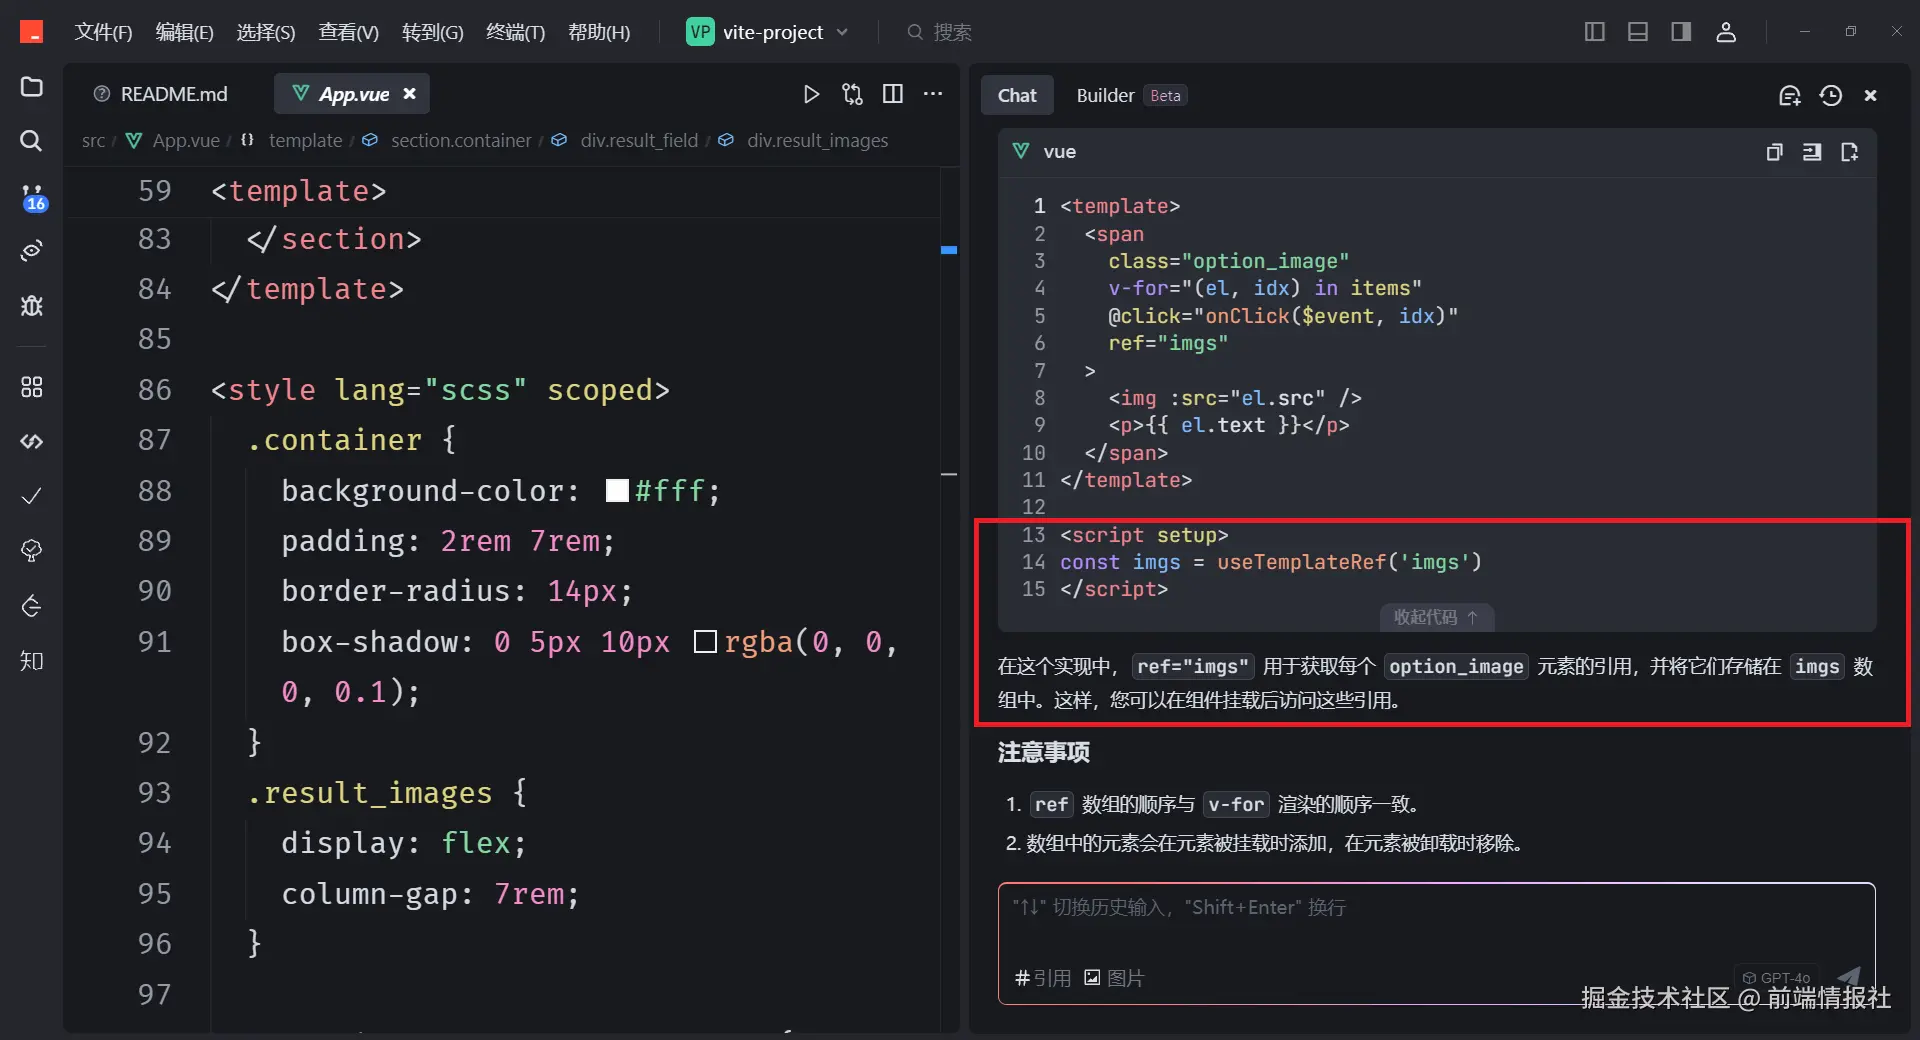
Task: Click the App.vue breadcrumb segment
Action: coord(173,141)
